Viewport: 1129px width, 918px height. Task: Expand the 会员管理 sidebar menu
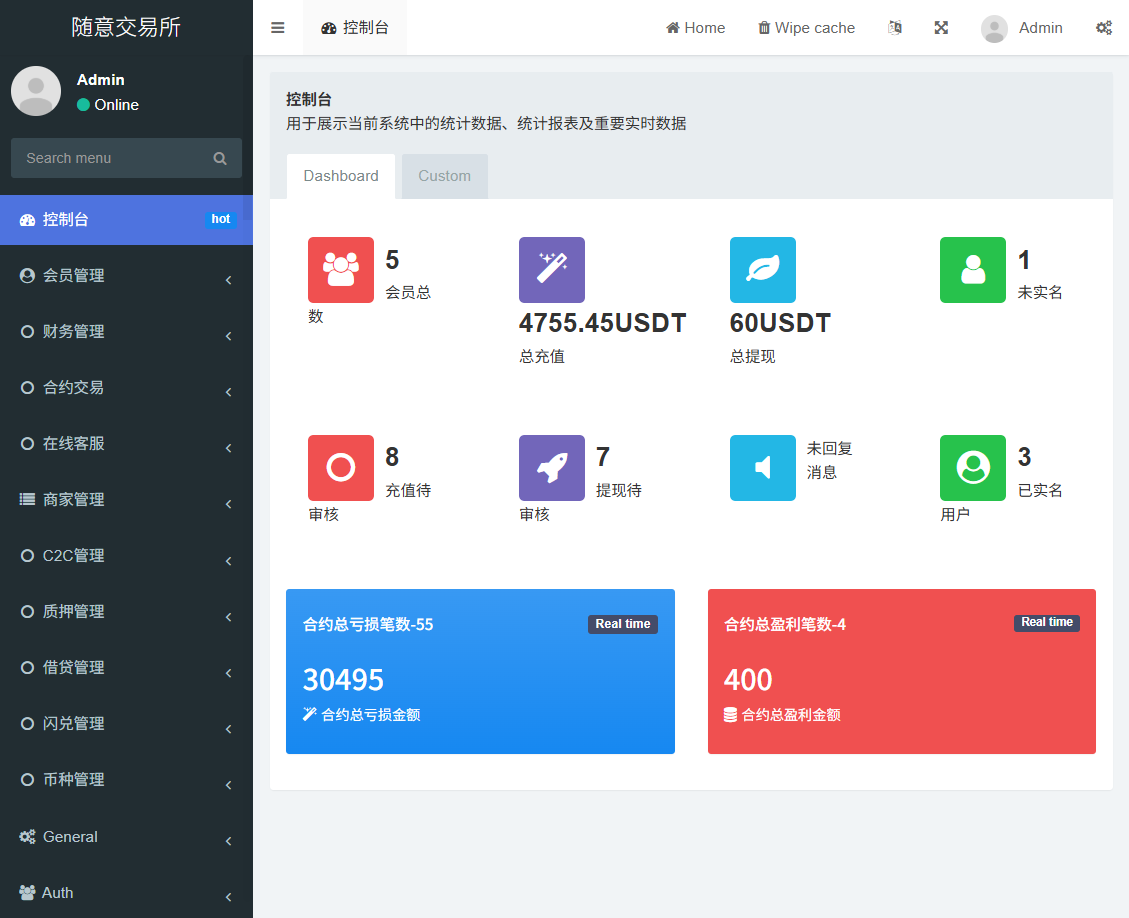click(126, 276)
